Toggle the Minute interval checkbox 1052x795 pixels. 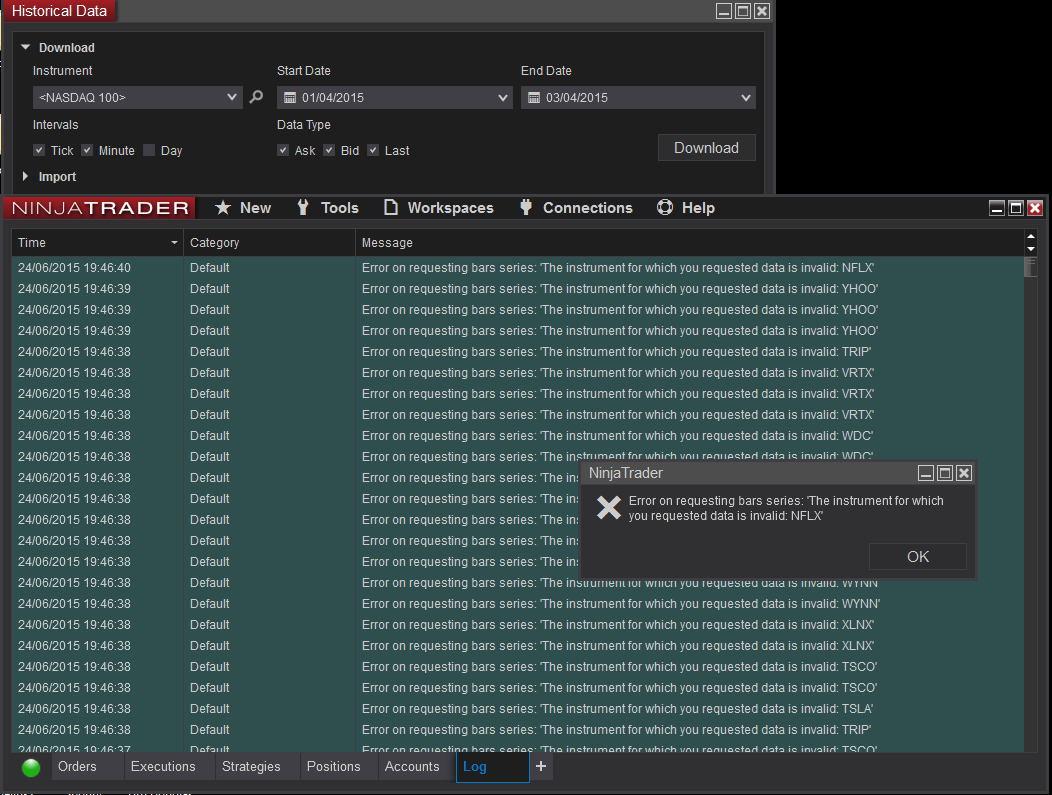(87, 150)
